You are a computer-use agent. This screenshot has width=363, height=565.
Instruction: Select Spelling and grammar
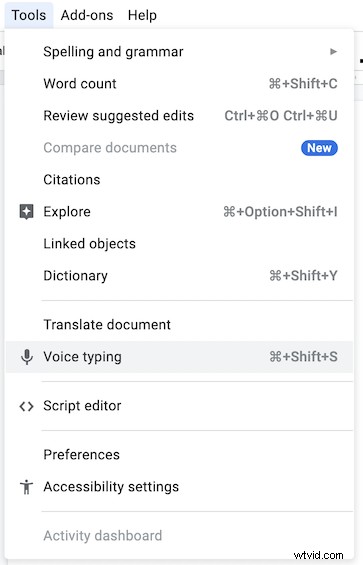pyautogui.click(x=179, y=52)
